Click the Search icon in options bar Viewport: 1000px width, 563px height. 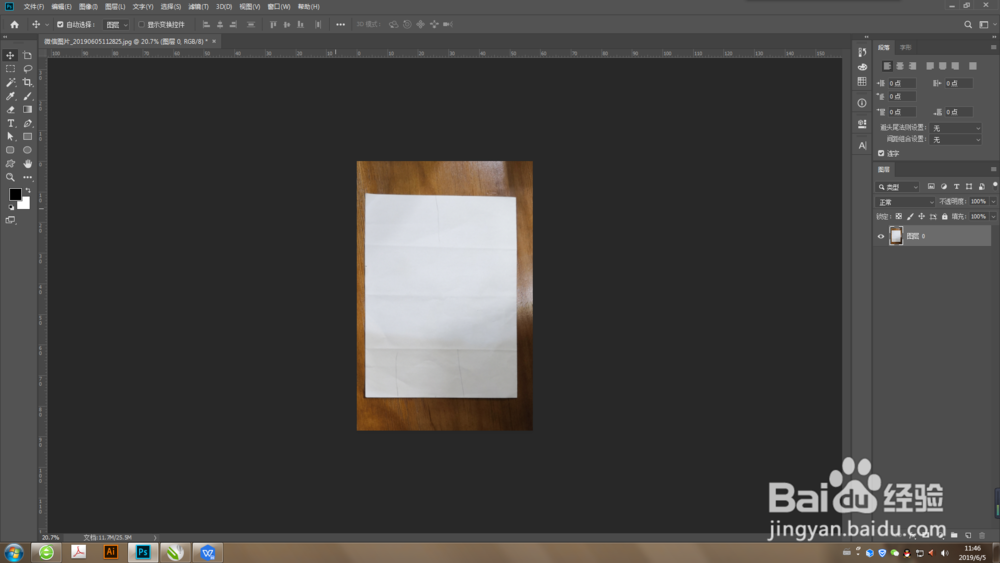tap(968, 24)
